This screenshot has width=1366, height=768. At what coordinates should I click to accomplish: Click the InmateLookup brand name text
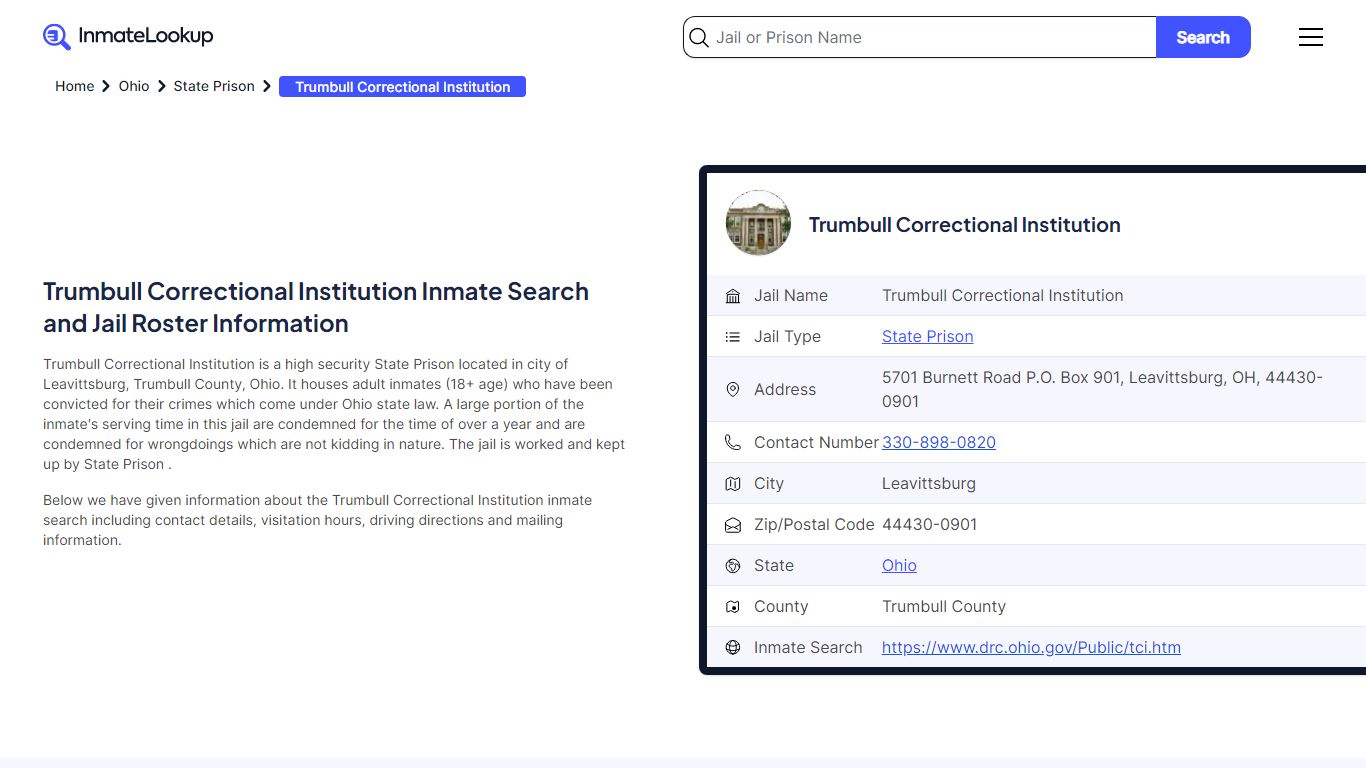146,36
